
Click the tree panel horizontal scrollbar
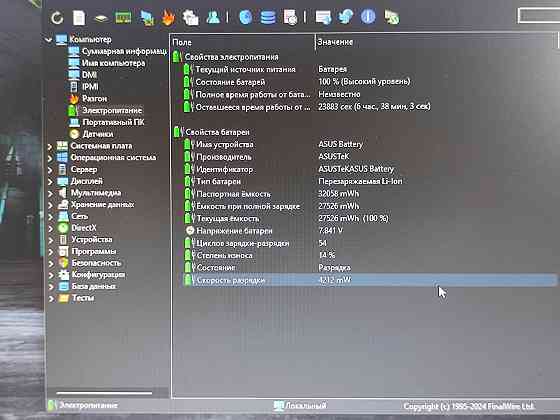[104, 393]
